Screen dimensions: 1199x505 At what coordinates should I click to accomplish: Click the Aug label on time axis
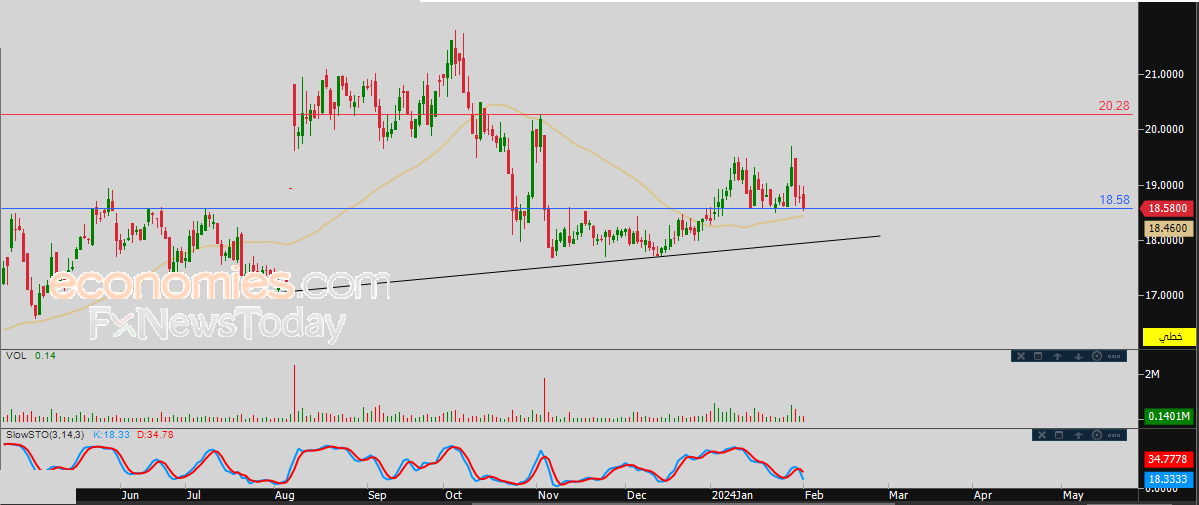coord(284,495)
